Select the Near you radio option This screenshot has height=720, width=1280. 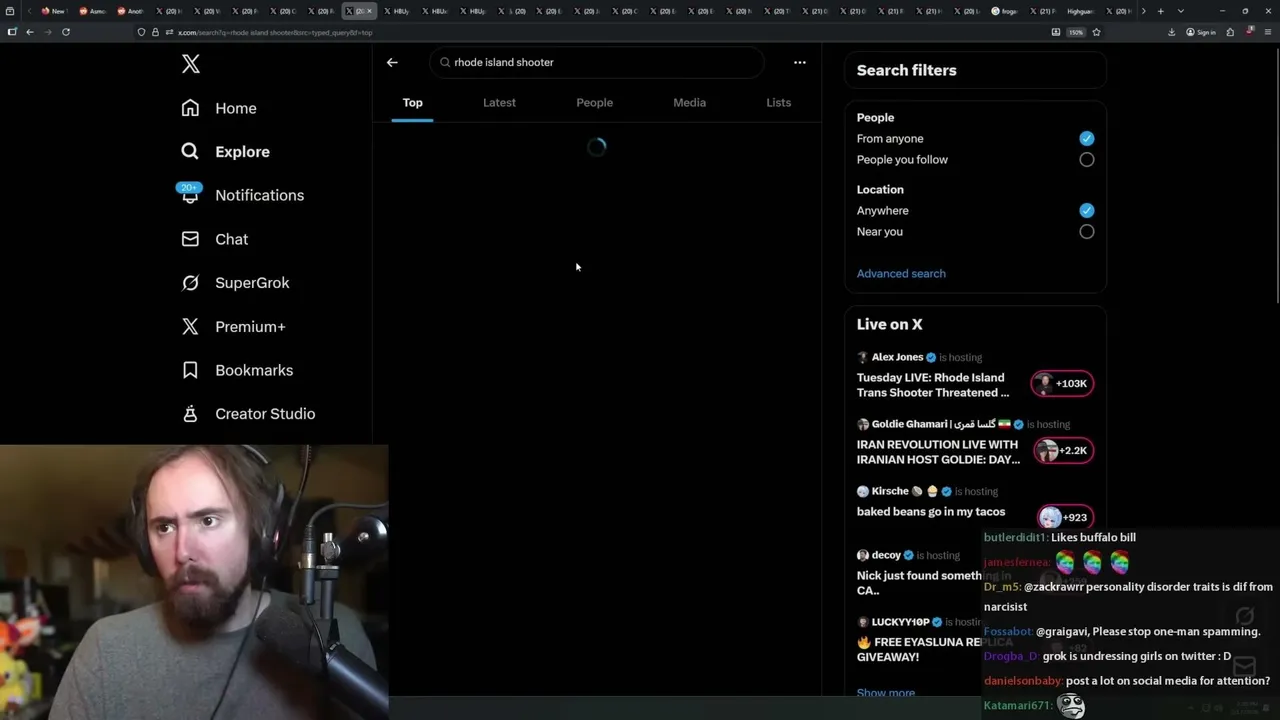tap(1087, 232)
